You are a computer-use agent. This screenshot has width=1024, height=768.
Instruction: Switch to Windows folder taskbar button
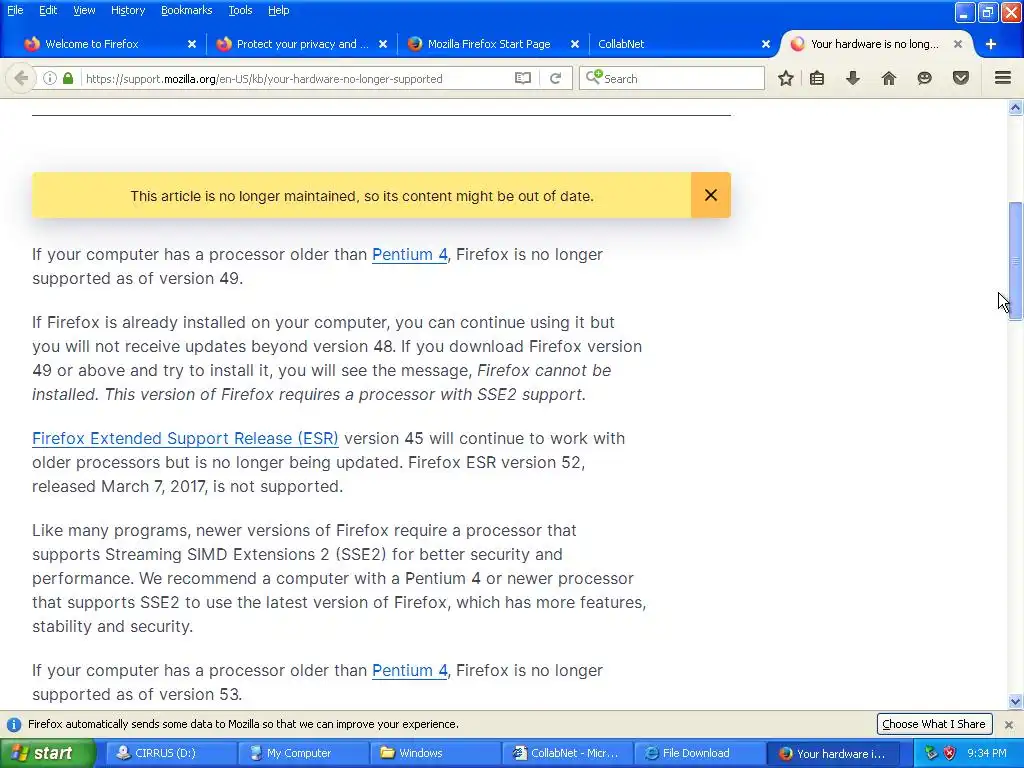point(434,753)
